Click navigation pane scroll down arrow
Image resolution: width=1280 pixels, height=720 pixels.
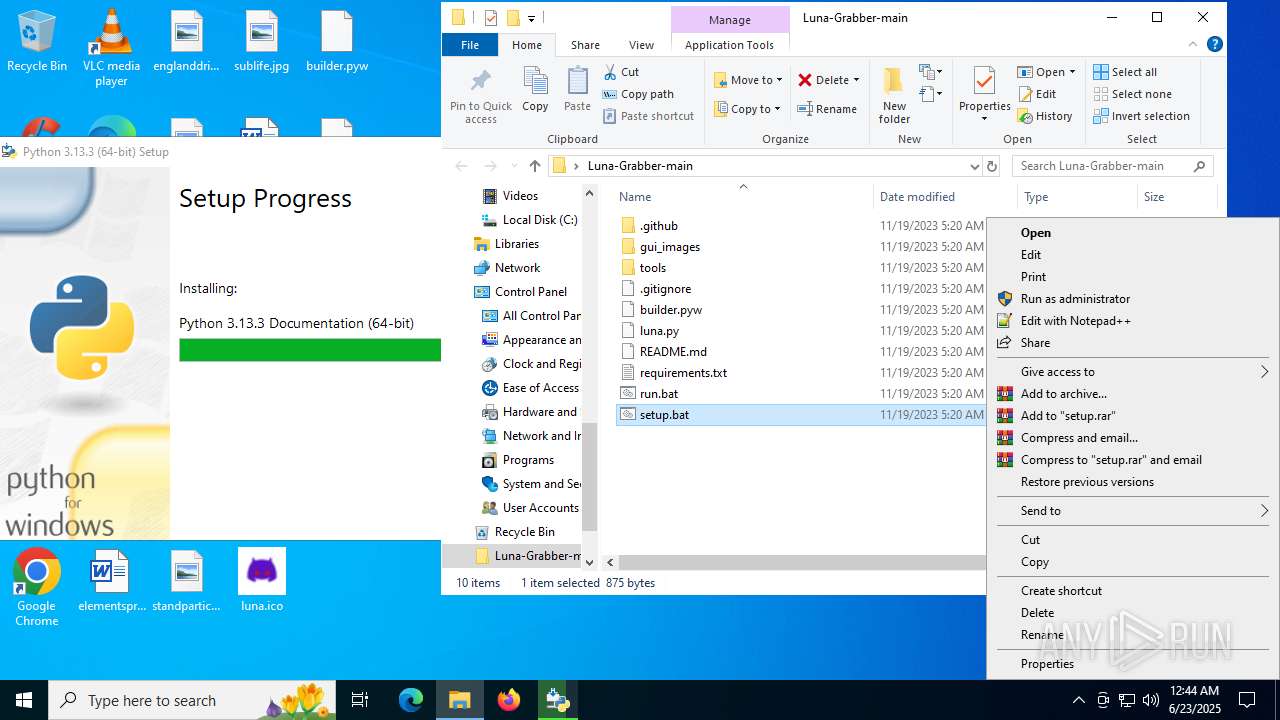tap(589, 563)
